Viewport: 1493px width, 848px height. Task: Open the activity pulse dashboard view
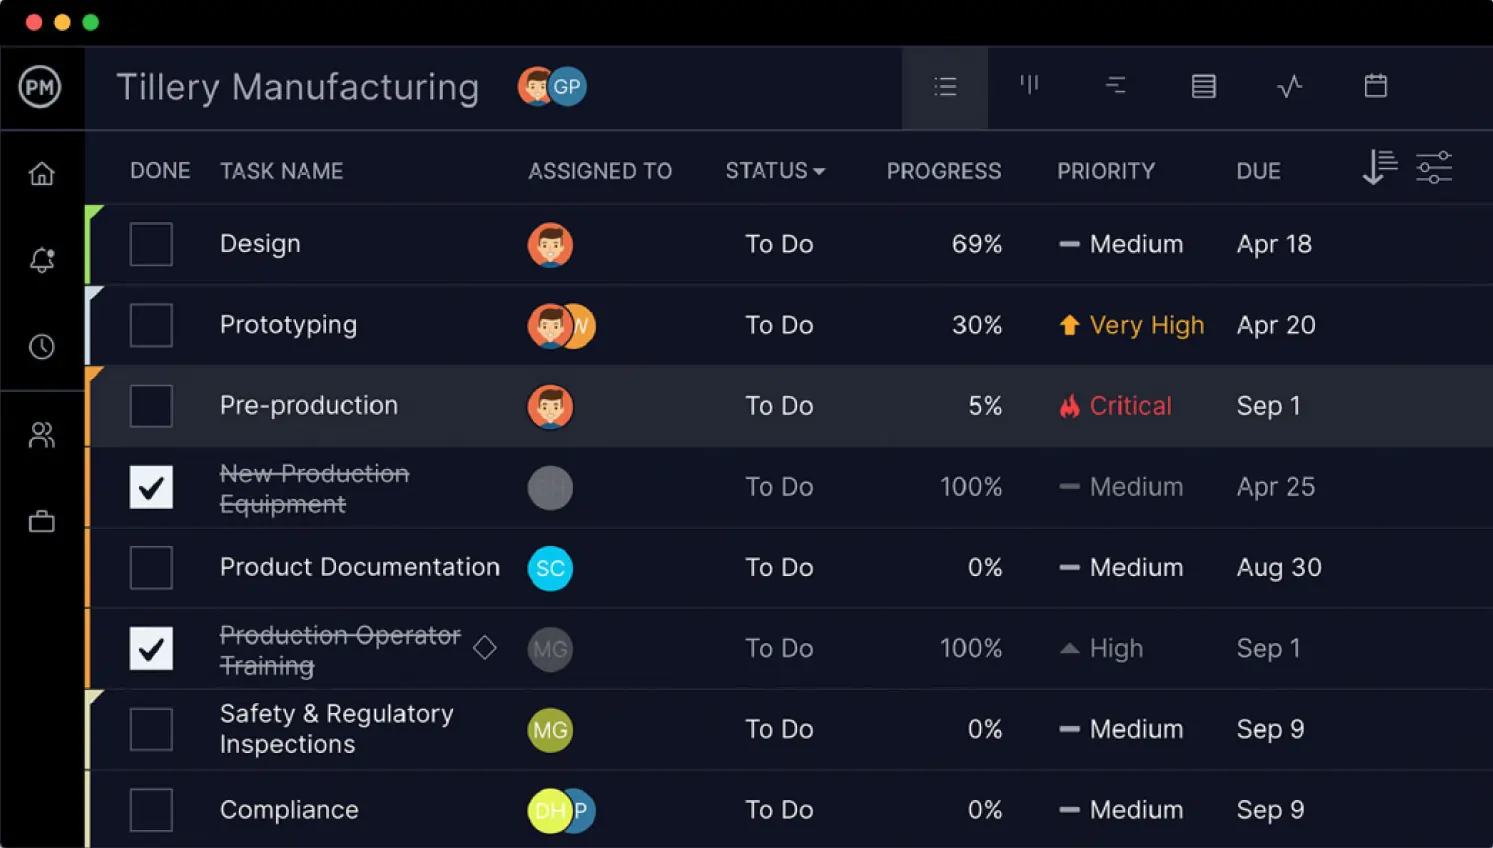pos(1290,86)
